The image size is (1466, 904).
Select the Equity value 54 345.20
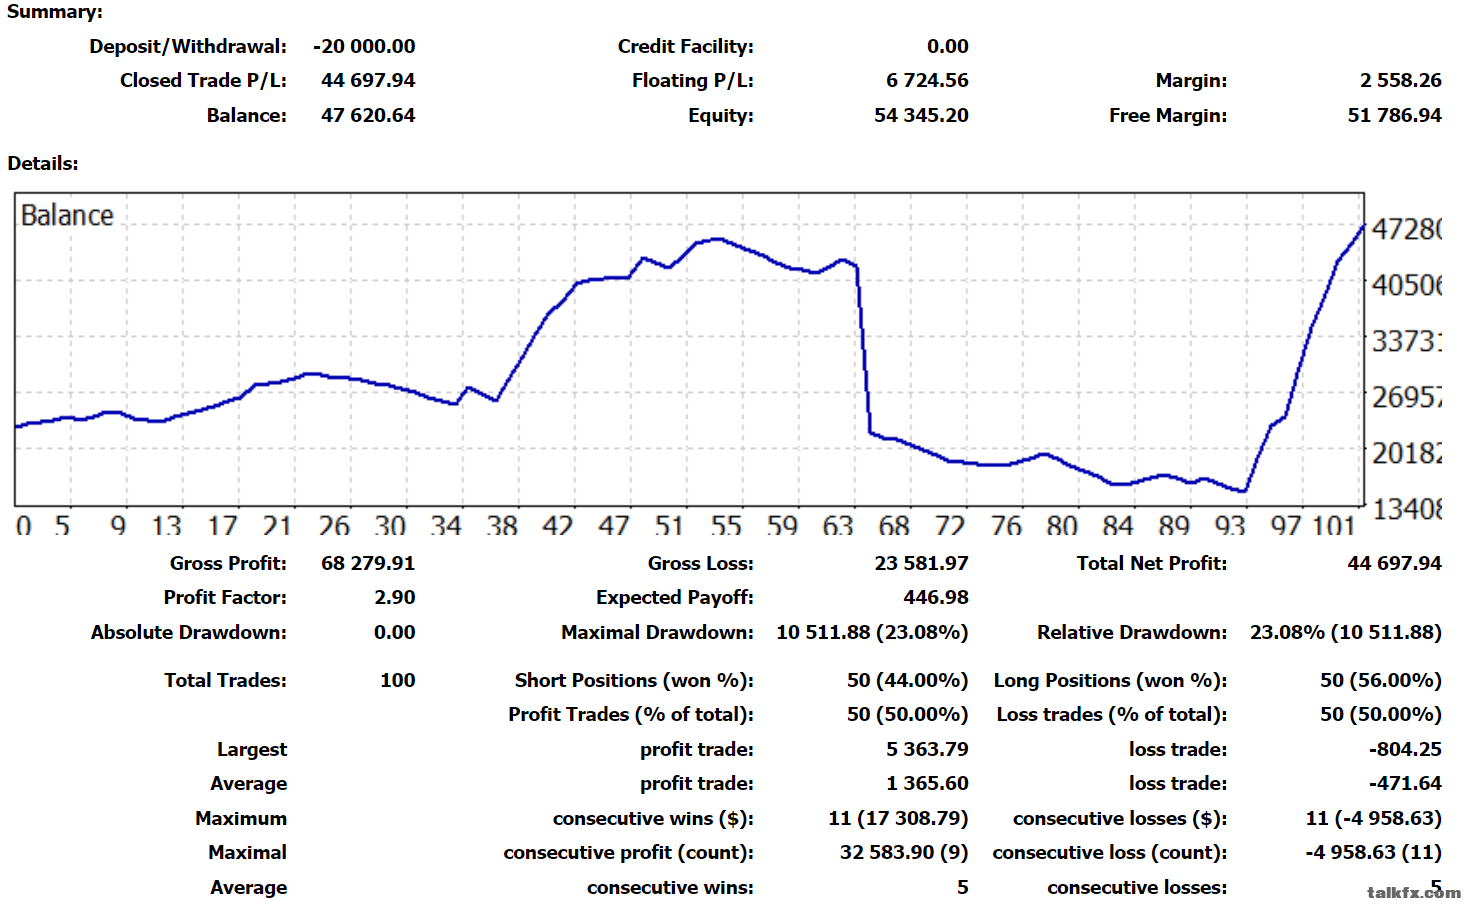(x=921, y=115)
